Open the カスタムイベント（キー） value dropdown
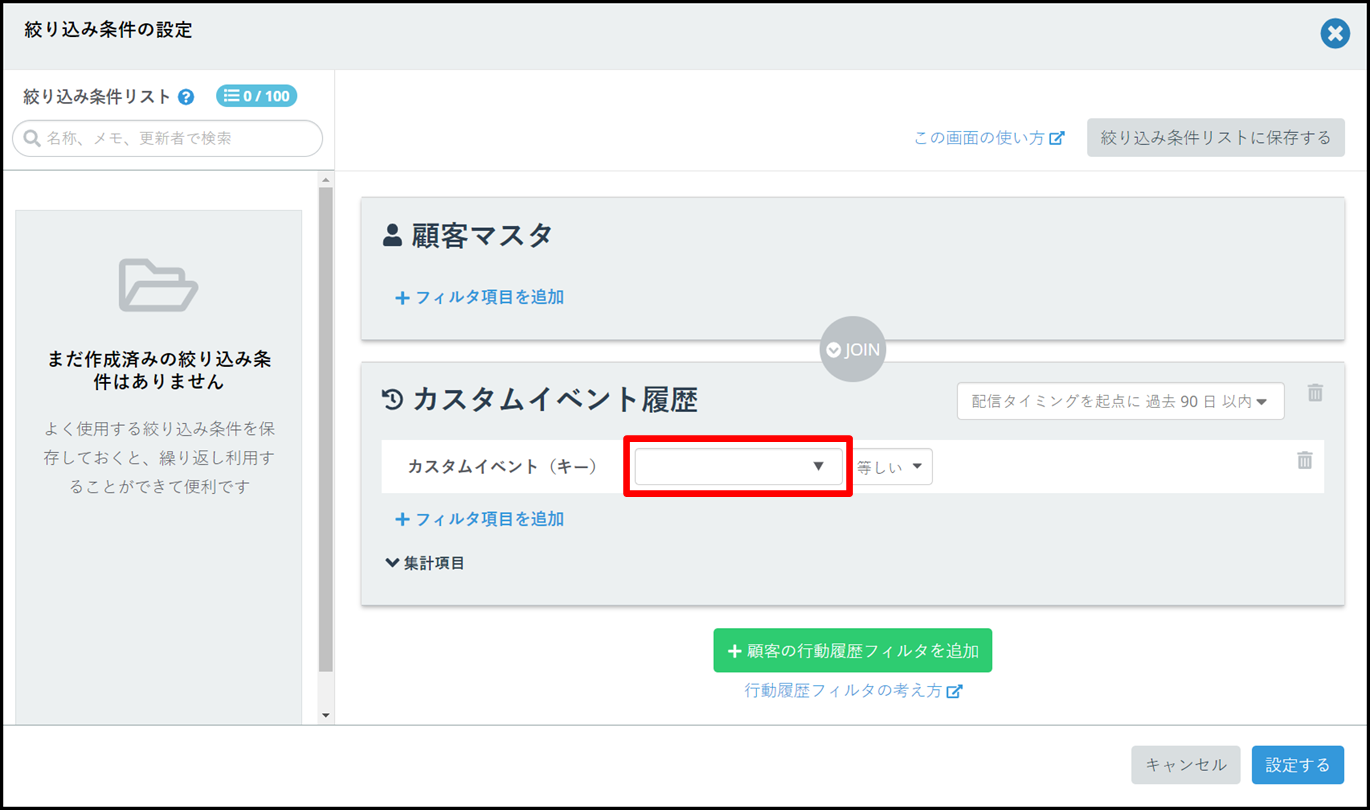 (738, 466)
